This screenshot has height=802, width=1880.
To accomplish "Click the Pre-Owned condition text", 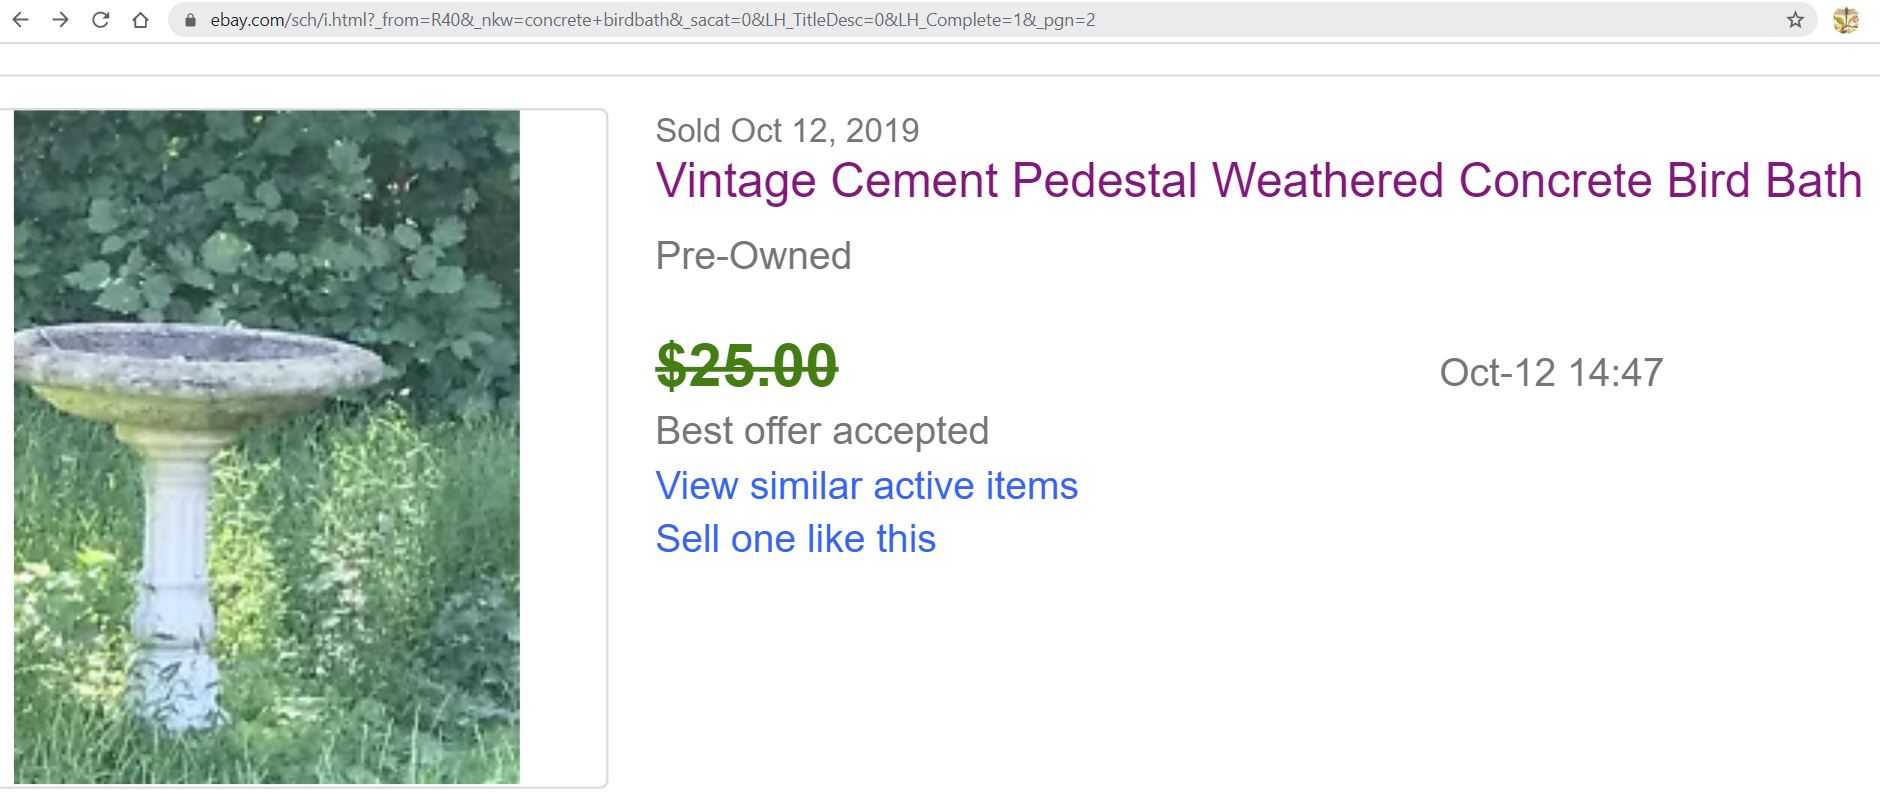I will click(x=753, y=256).
